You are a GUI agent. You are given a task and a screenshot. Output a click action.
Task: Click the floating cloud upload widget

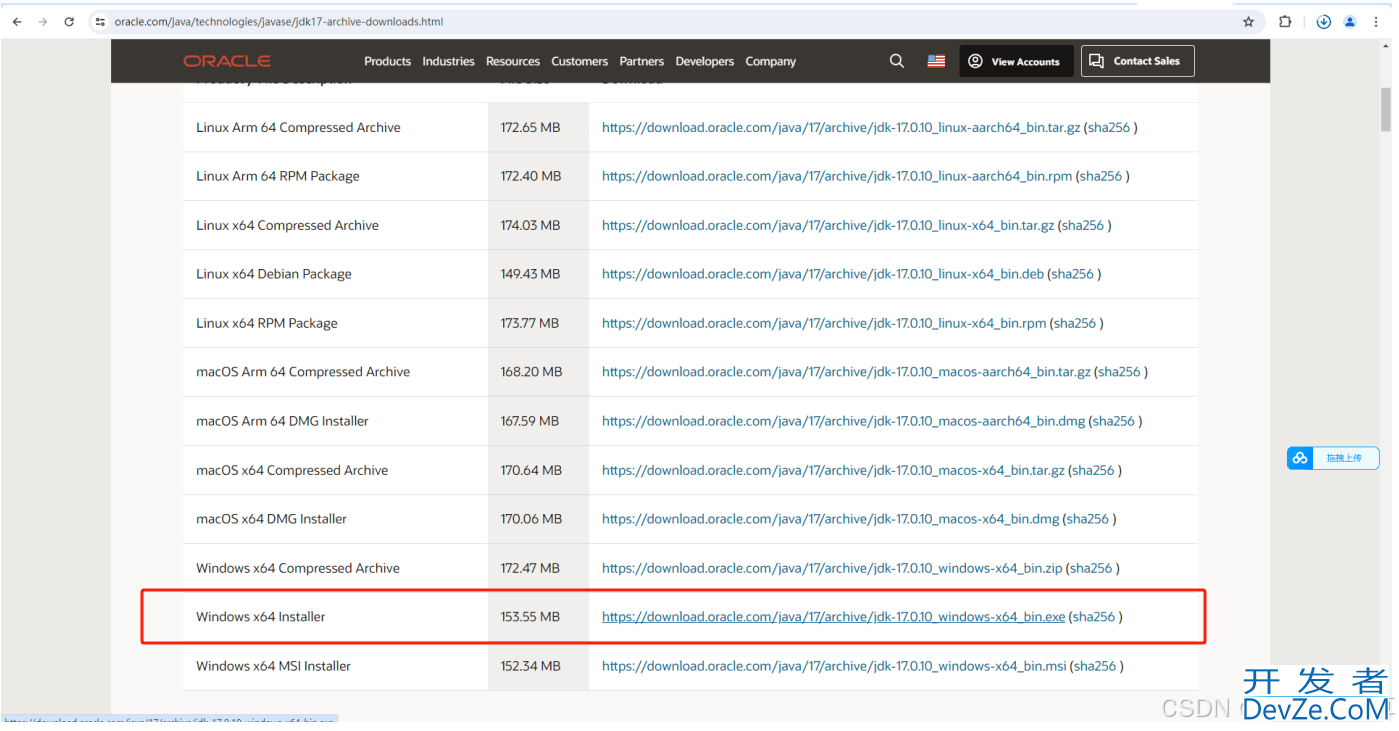(1333, 458)
